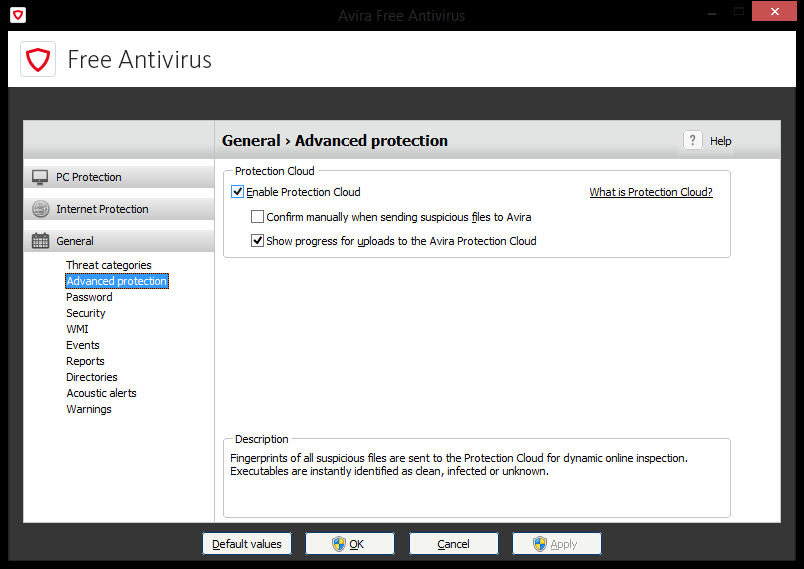Check Confirm manually when sending suspicious files

[x=257, y=217]
